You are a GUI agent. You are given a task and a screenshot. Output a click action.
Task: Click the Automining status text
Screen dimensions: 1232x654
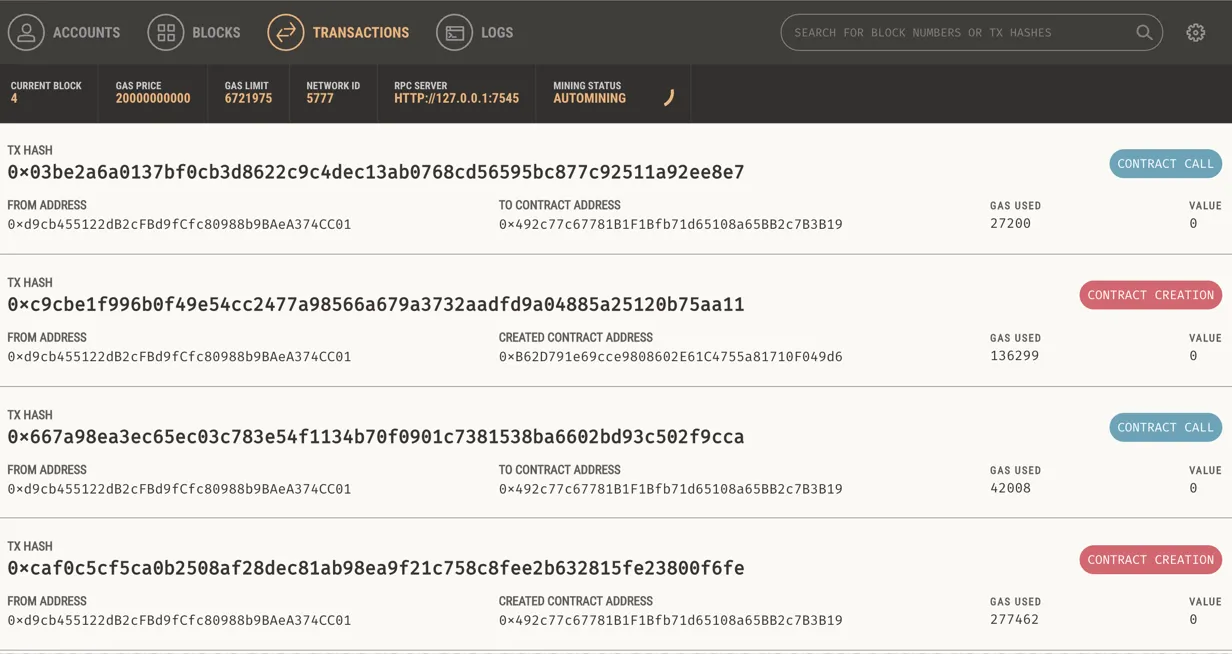589,98
